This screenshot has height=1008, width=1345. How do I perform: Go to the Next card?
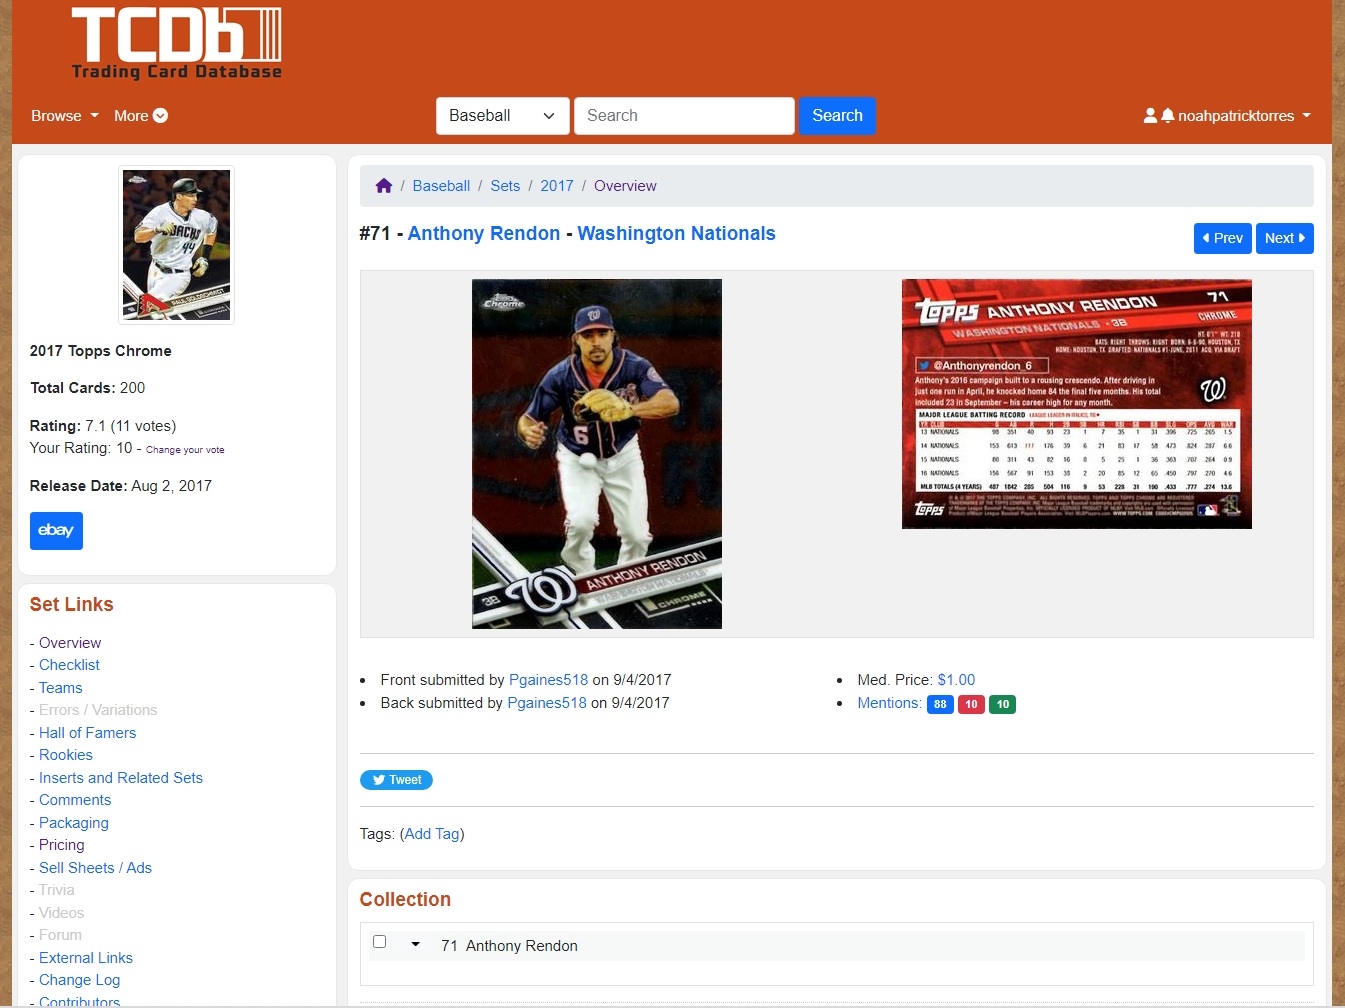click(1284, 238)
